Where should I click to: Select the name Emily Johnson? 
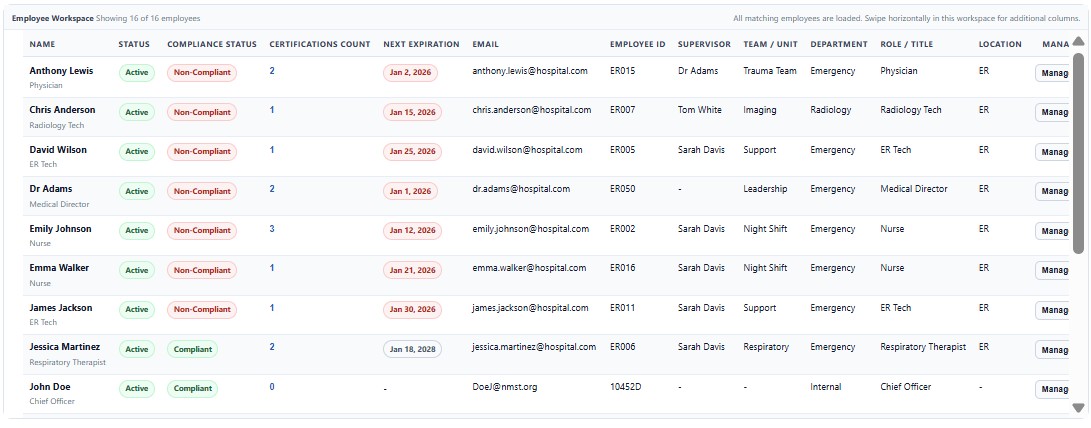click(x=61, y=229)
